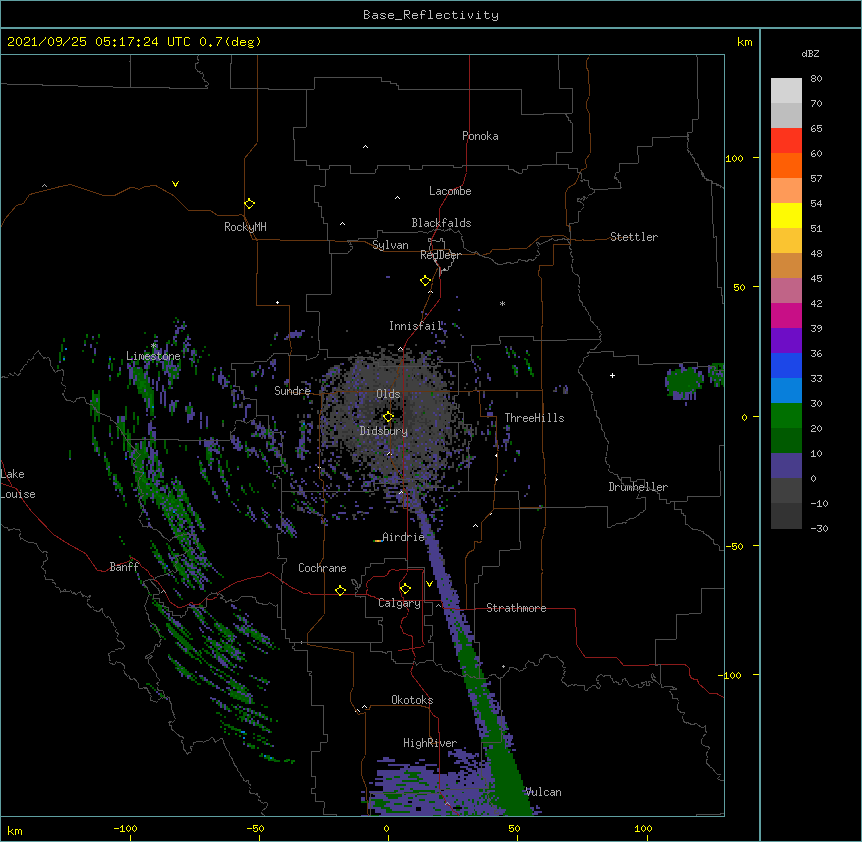Click the Sylvan town label
This screenshot has height=842, width=862.
click(390, 245)
